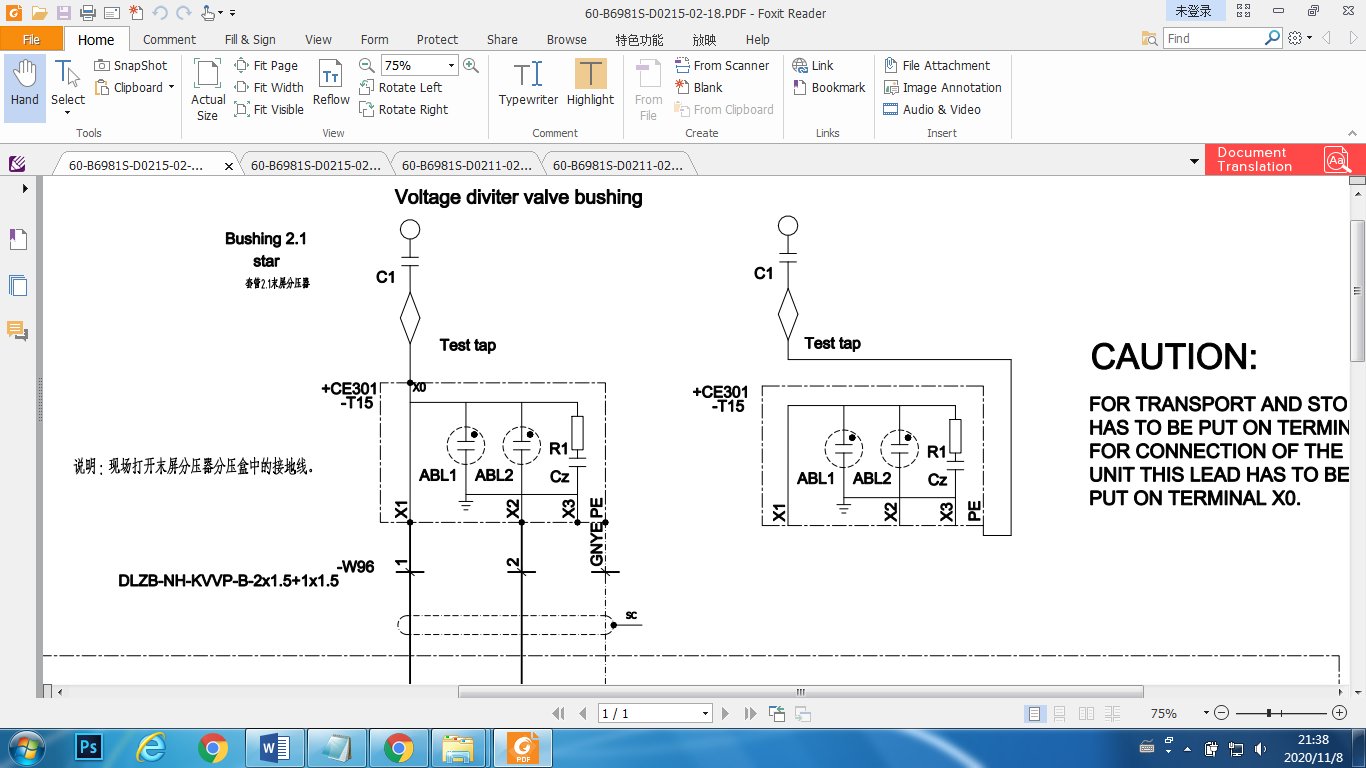Screen dimensions: 1366x768
Task: Switch to the Fill & Sign tab
Action: pos(250,39)
